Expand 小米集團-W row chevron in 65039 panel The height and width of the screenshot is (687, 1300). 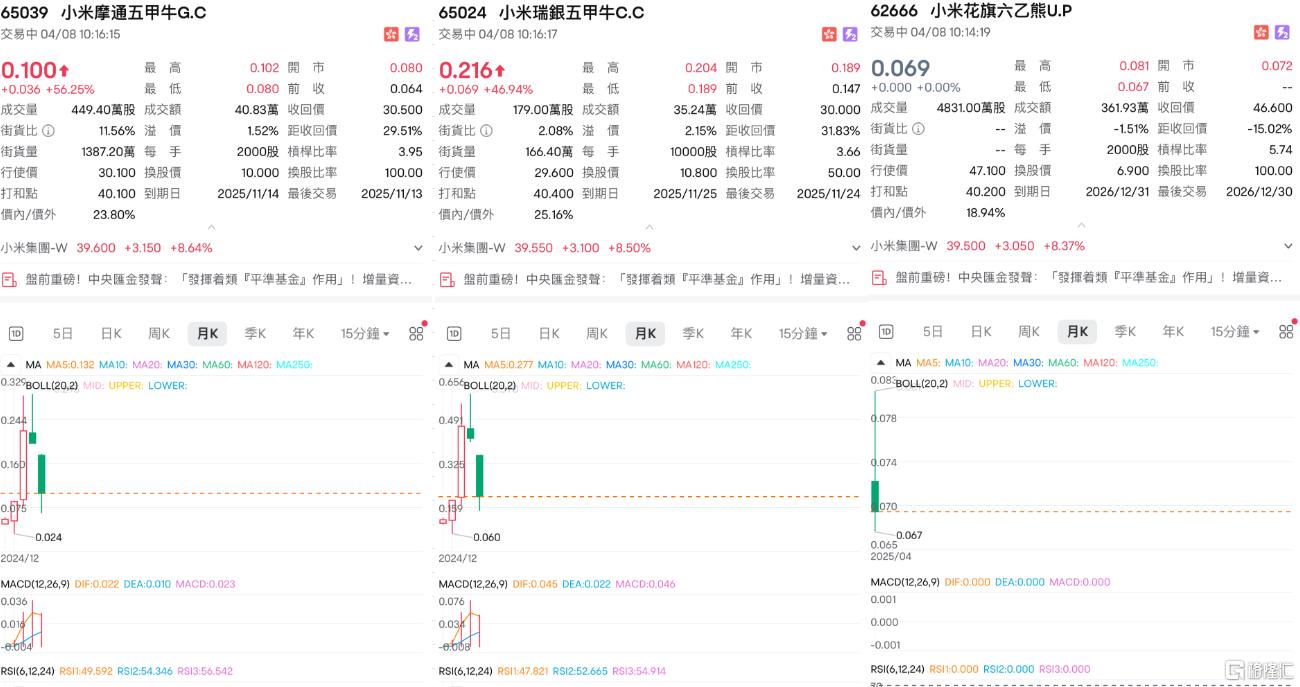pyautogui.click(x=417, y=248)
